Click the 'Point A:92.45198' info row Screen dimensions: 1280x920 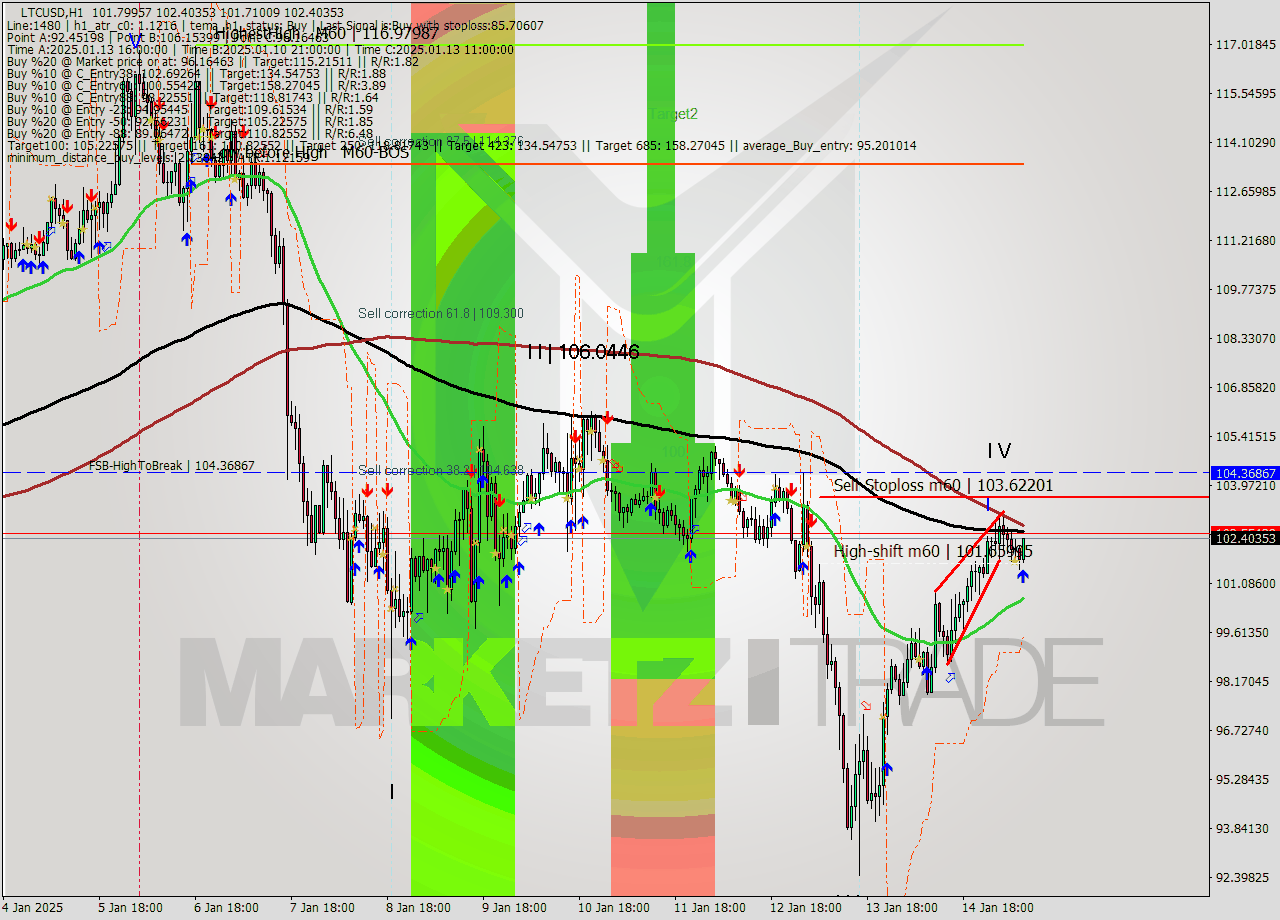170,37
